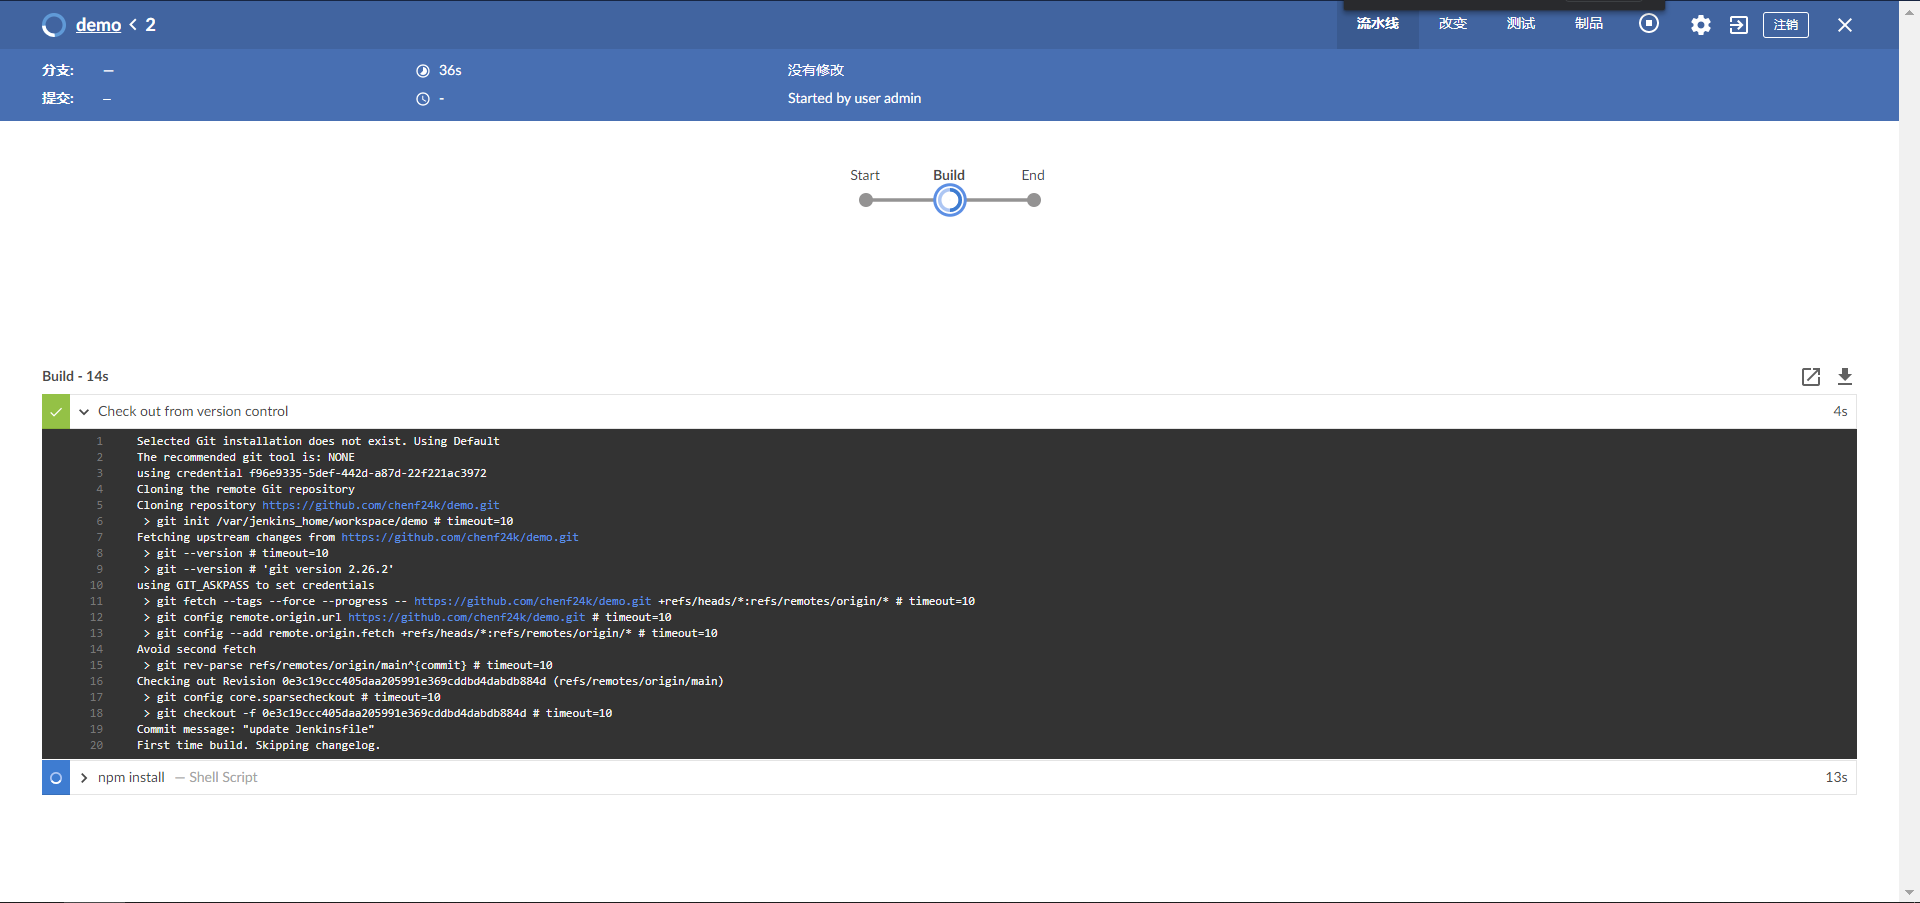The height and width of the screenshot is (903, 1920).
Task: Select the Start node in the pipeline graph
Action: (865, 200)
